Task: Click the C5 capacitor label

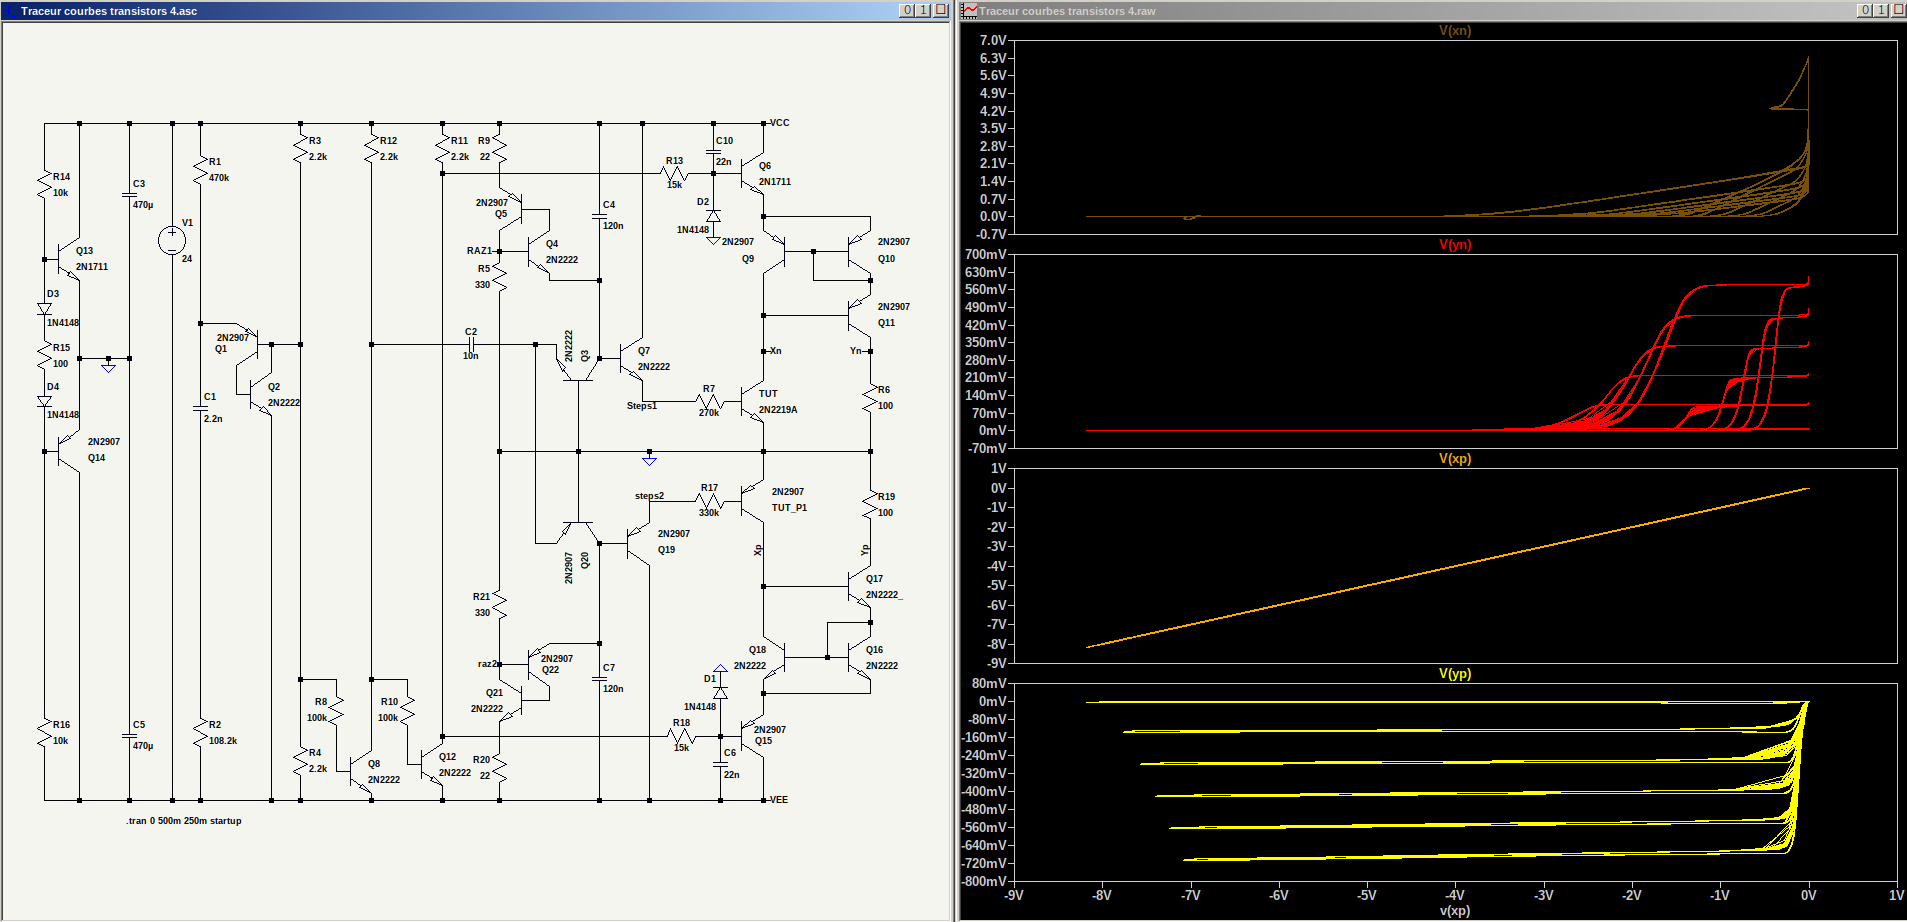Action: point(139,725)
